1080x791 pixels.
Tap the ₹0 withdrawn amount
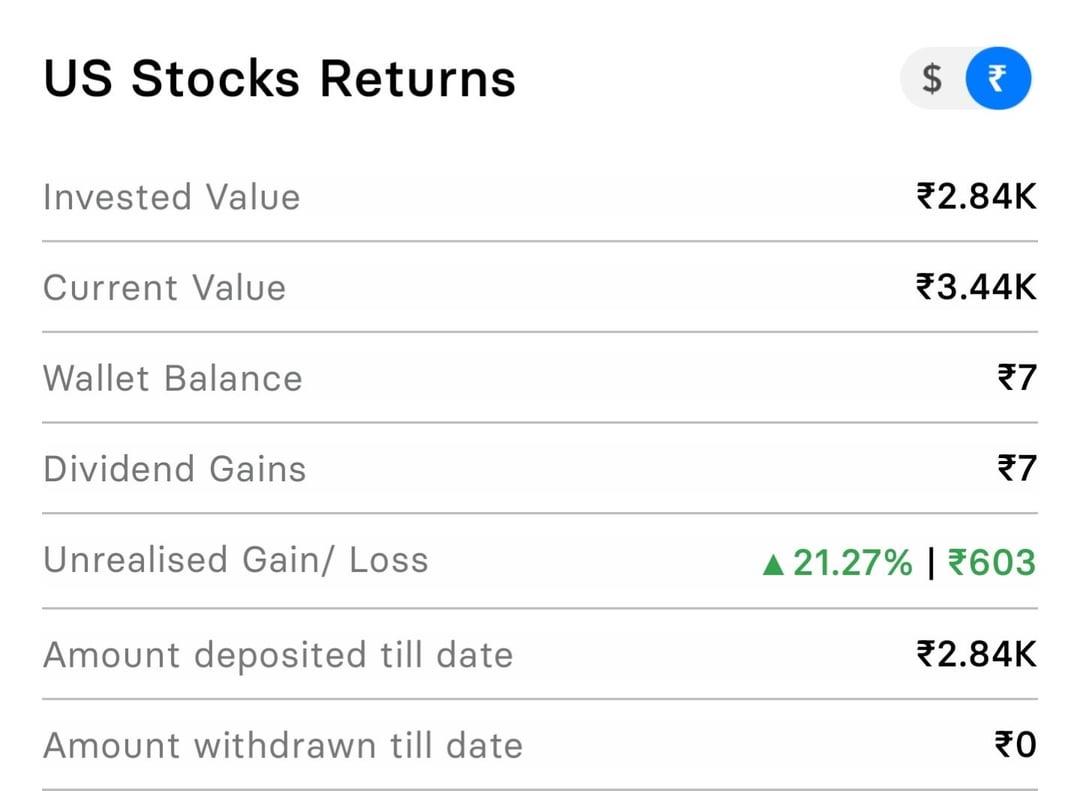click(1015, 745)
